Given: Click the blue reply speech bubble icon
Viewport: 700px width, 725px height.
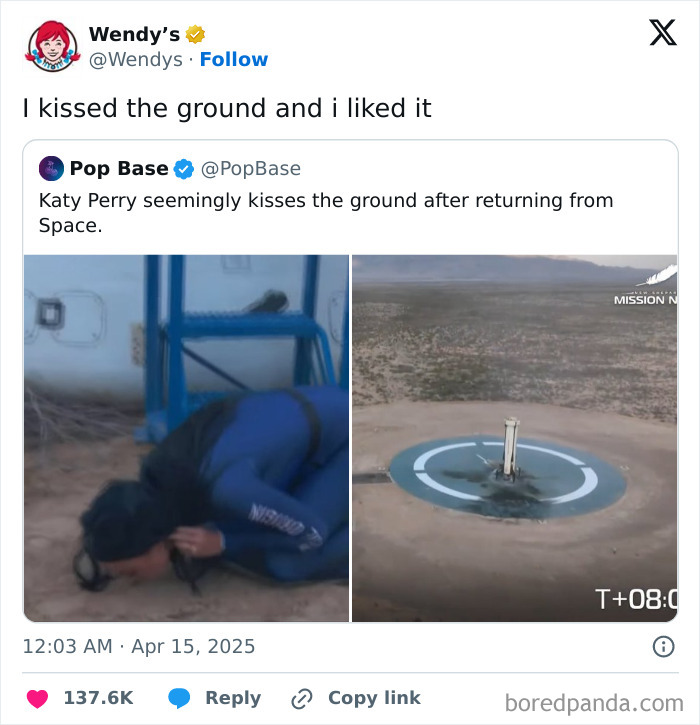Looking at the screenshot, I should pyautogui.click(x=179, y=698).
